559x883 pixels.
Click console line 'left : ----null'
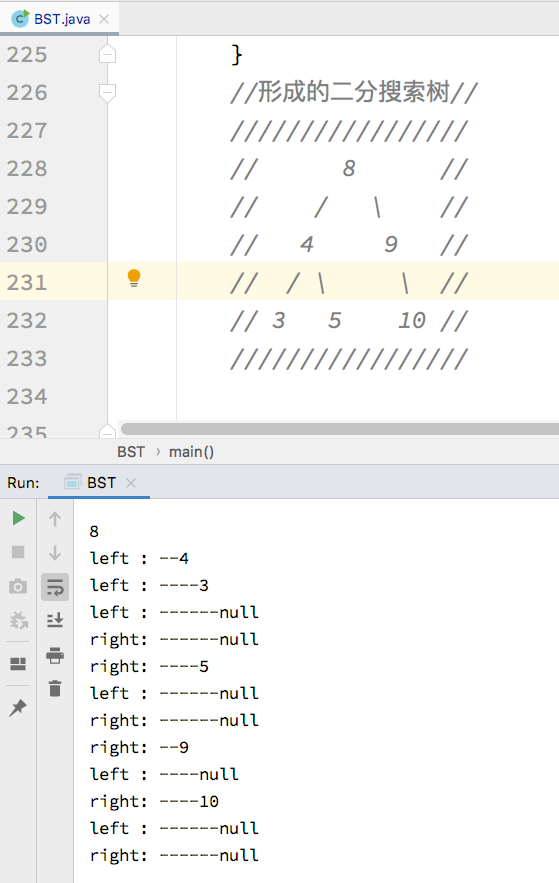(x=164, y=774)
